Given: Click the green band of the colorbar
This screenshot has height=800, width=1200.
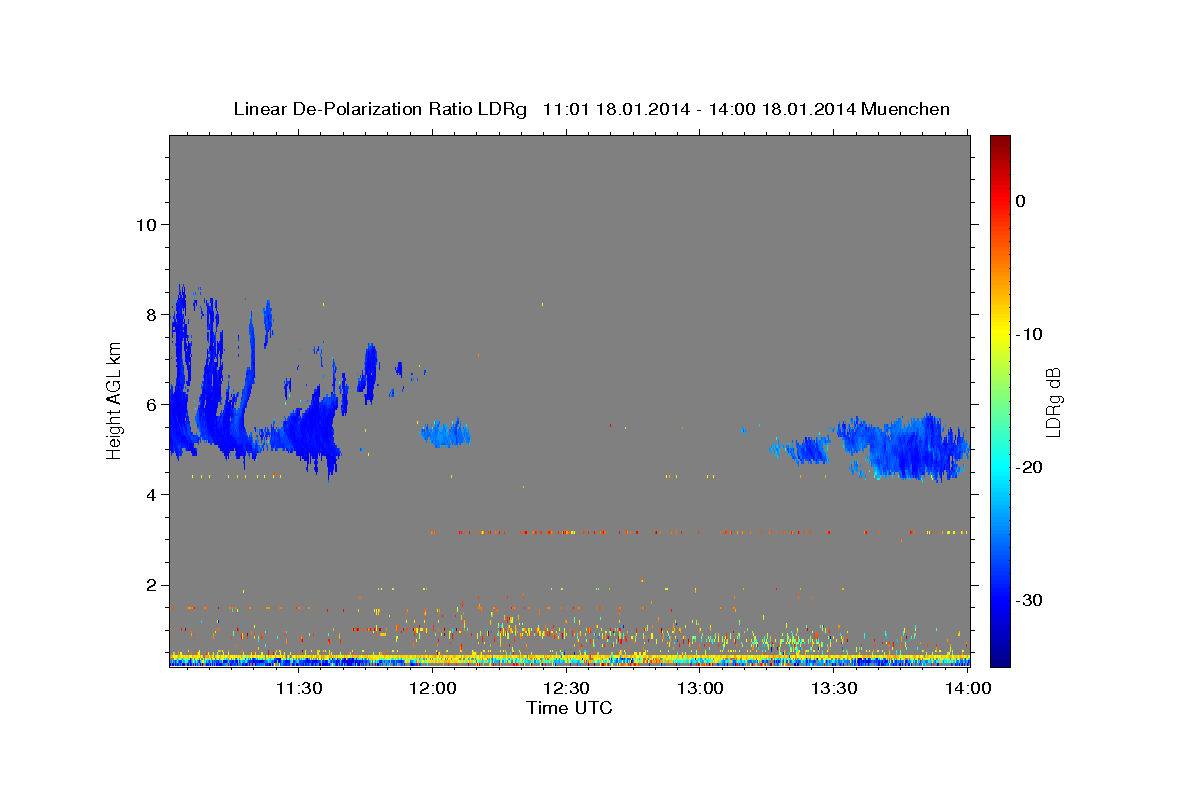Looking at the screenshot, I should point(1000,400).
